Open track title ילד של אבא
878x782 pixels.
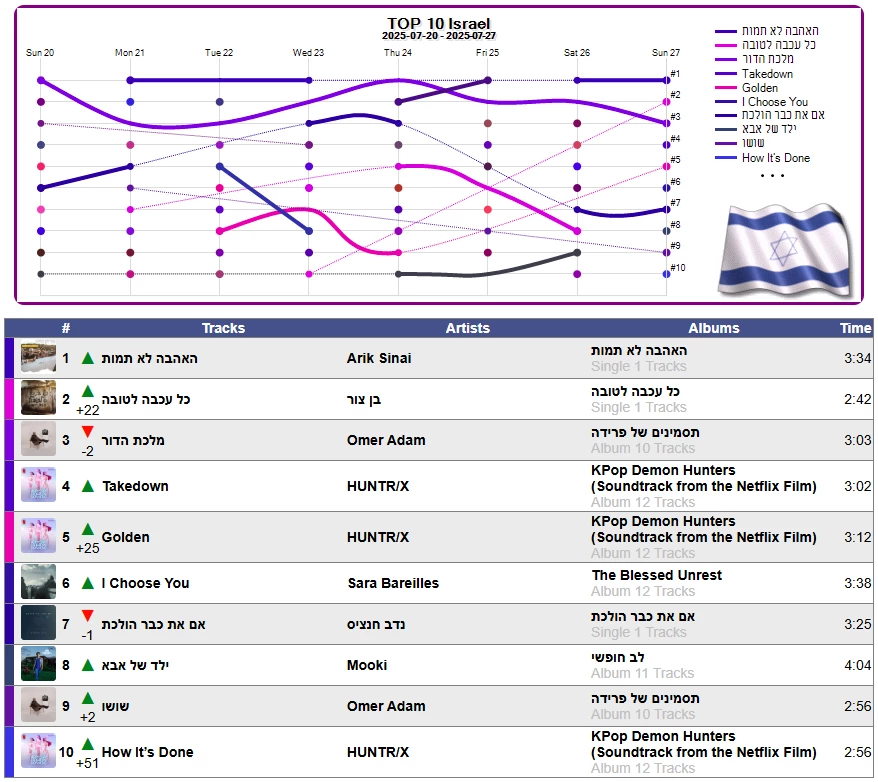pos(135,665)
